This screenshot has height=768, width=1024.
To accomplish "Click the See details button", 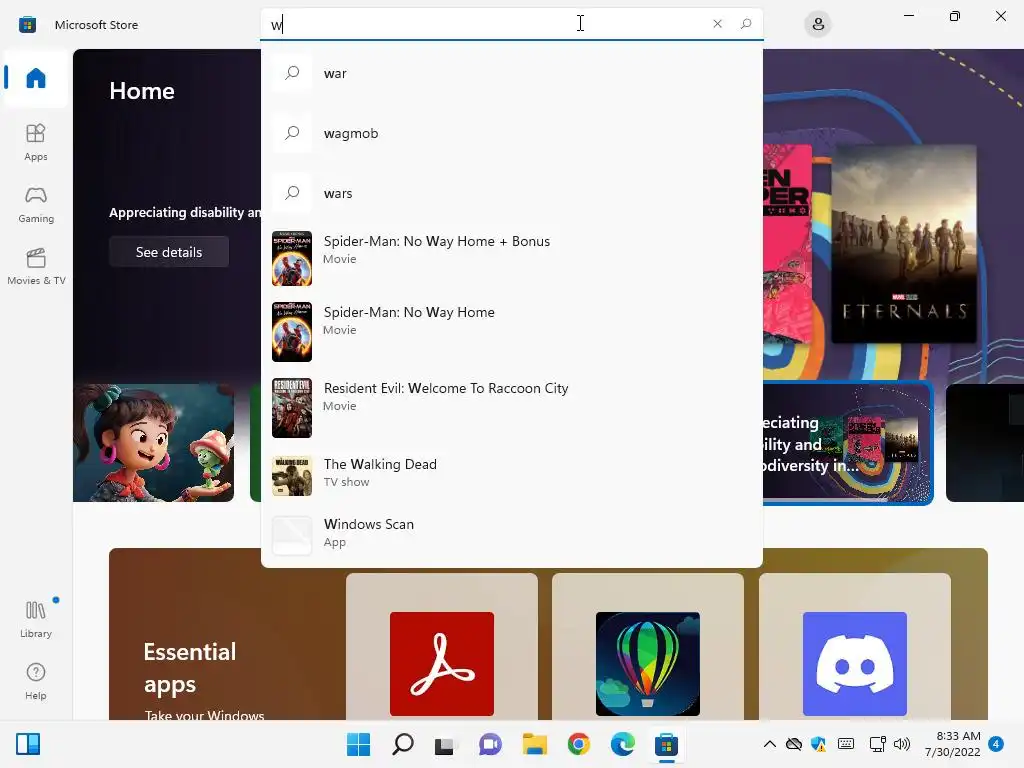I will [x=169, y=252].
